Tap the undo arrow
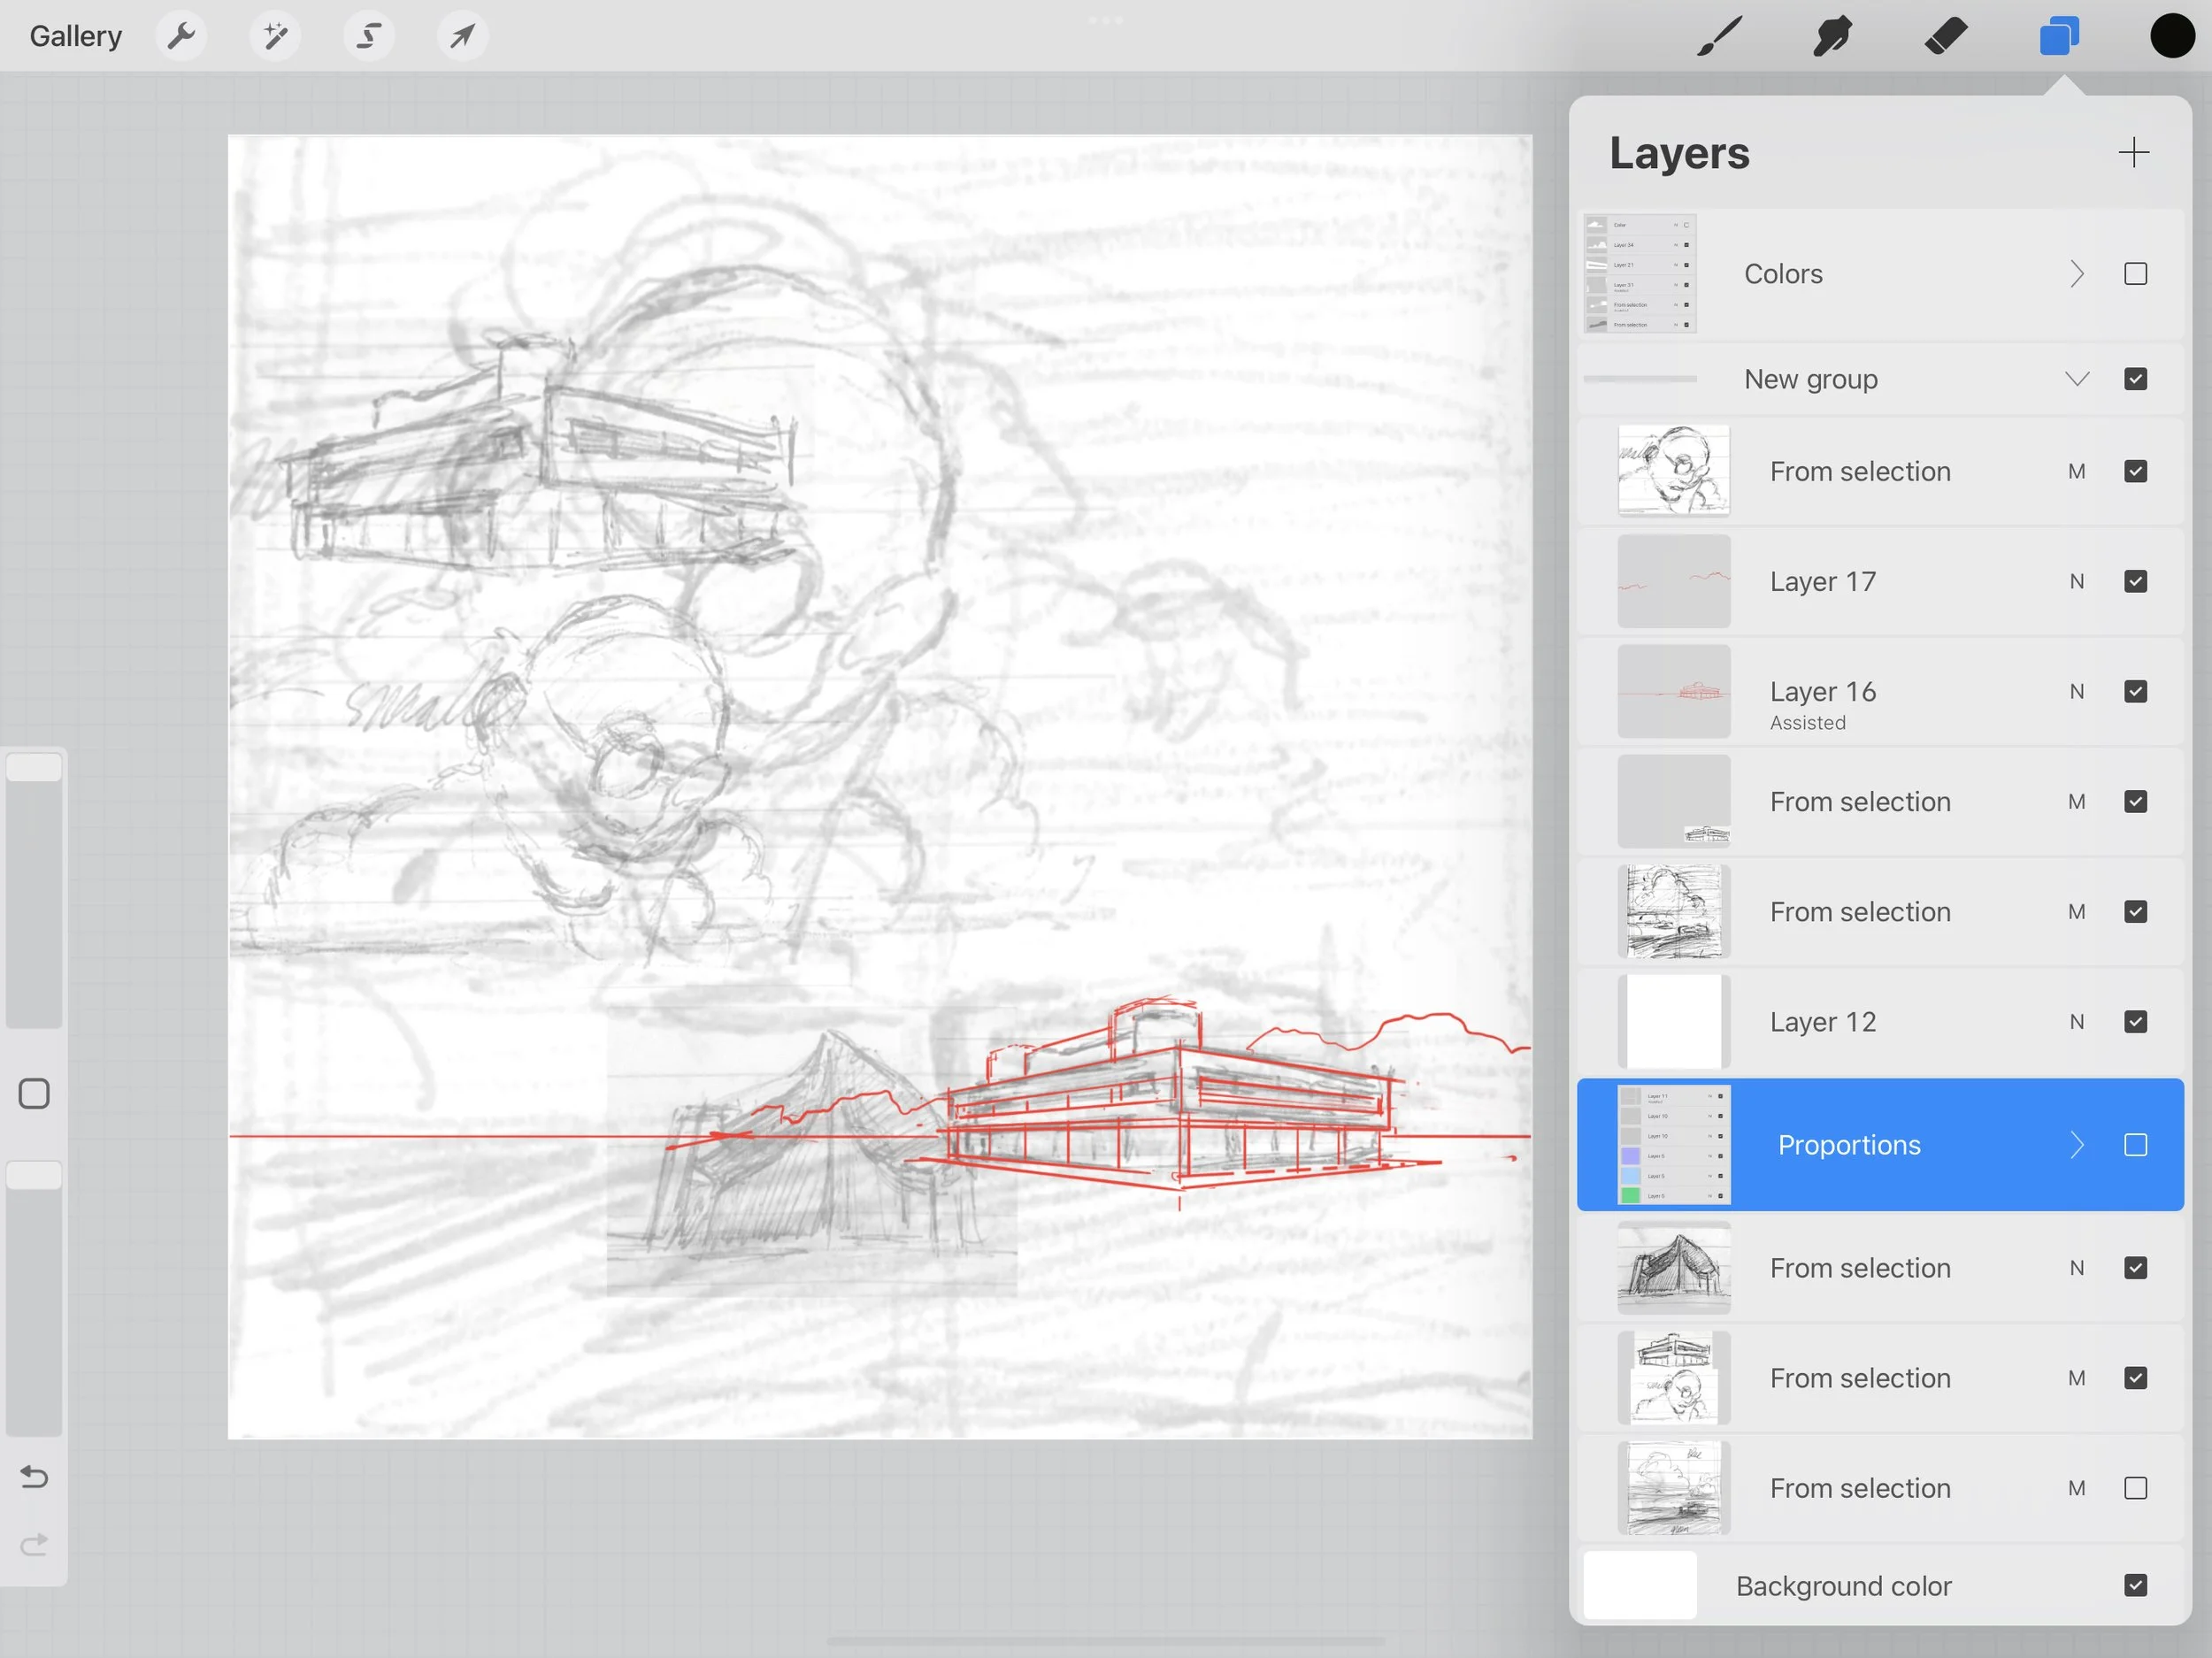 33,1476
